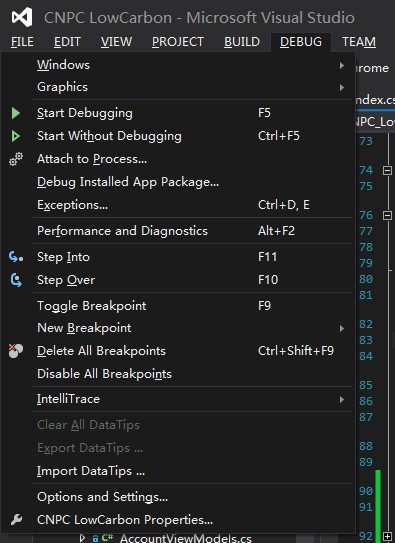
Task: Click the Step Into arrow icon
Action: pos(16,257)
